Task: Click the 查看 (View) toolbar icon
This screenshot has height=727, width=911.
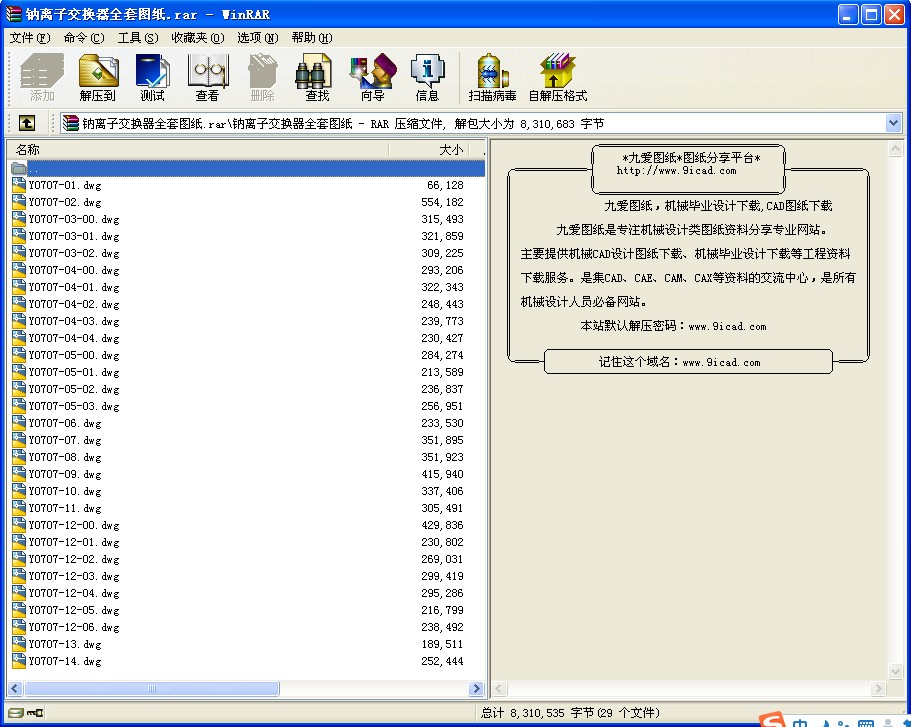Action: 207,77
